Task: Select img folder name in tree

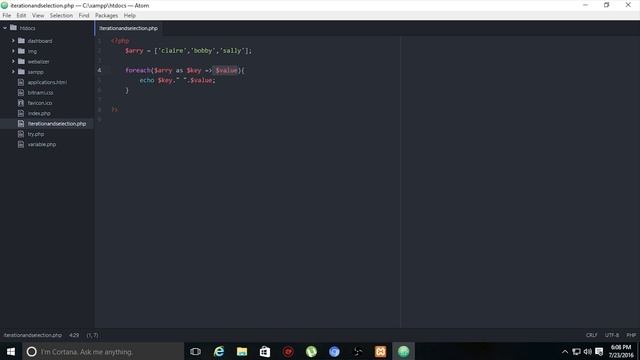Action: click(32, 51)
